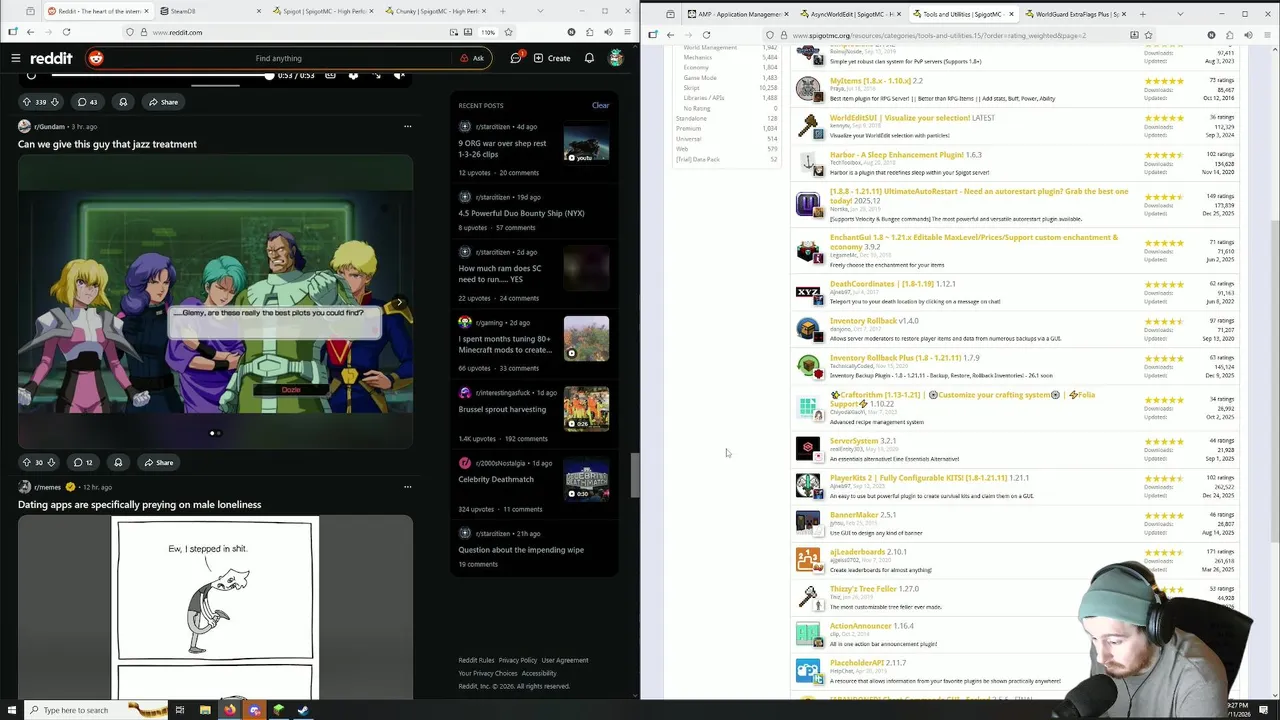Click ServerSystem plugin icon
The width and height of the screenshot is (1280, 720).
pyautogui.click(x=808, y=448)
